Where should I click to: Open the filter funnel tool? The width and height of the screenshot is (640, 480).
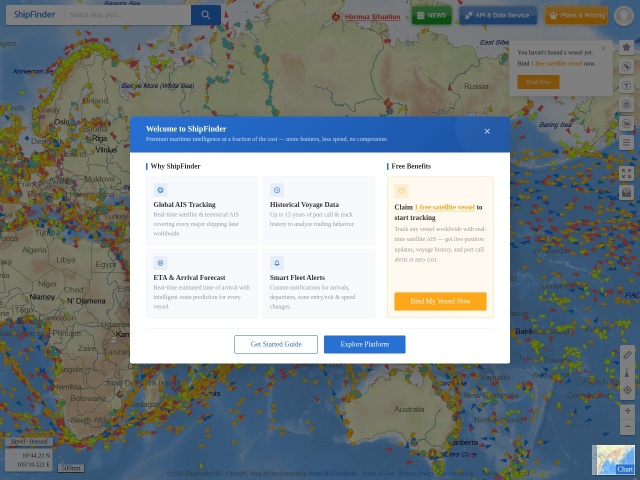pos(626,86)
